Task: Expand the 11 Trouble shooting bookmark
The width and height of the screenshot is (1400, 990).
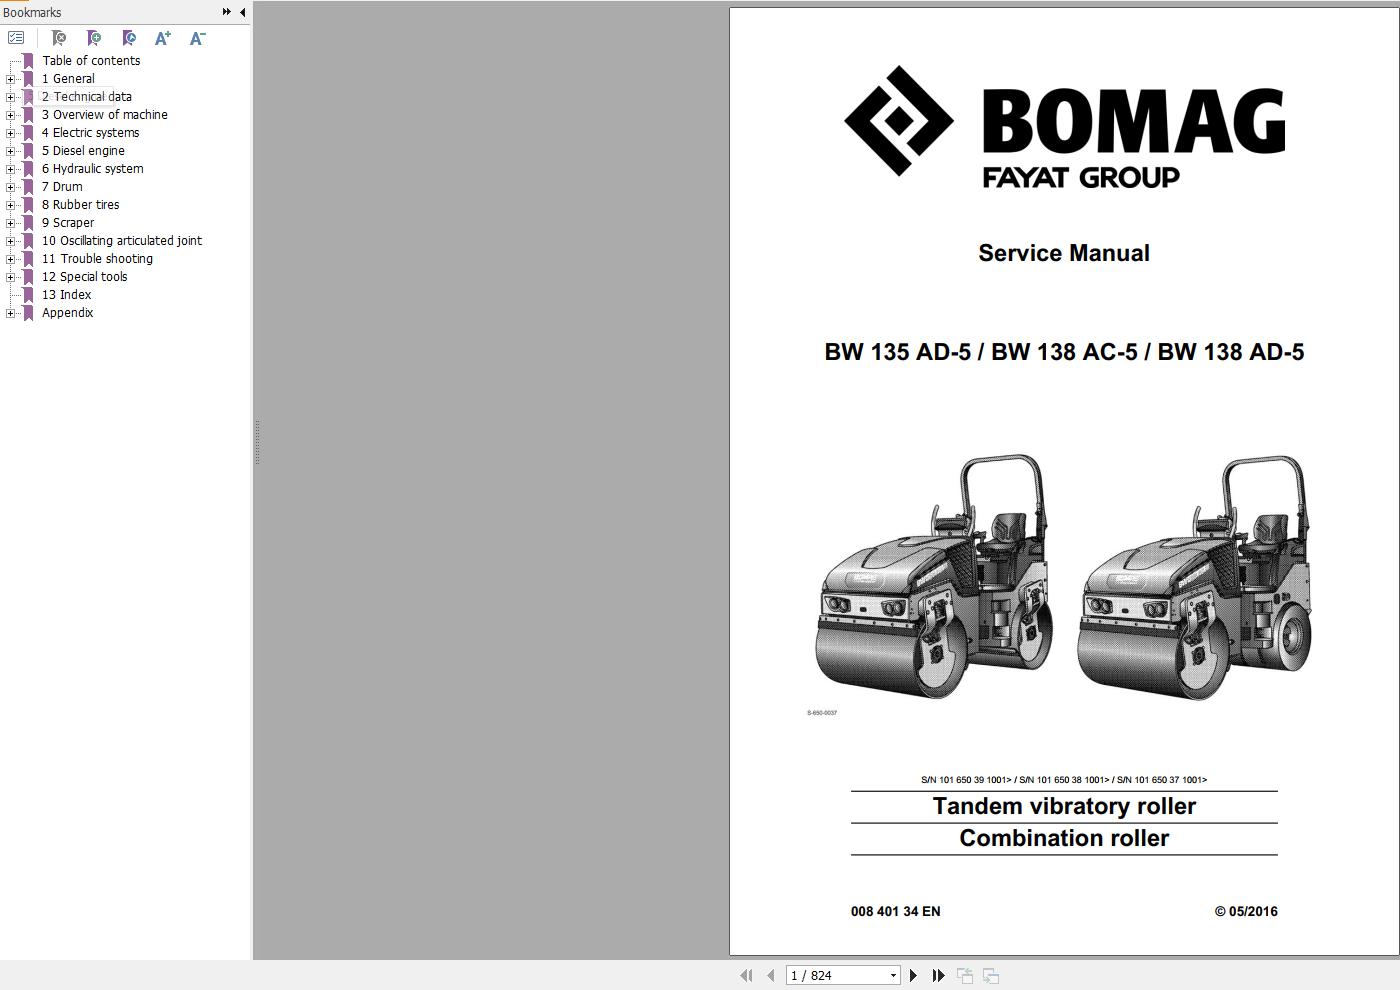Action: 11,259
